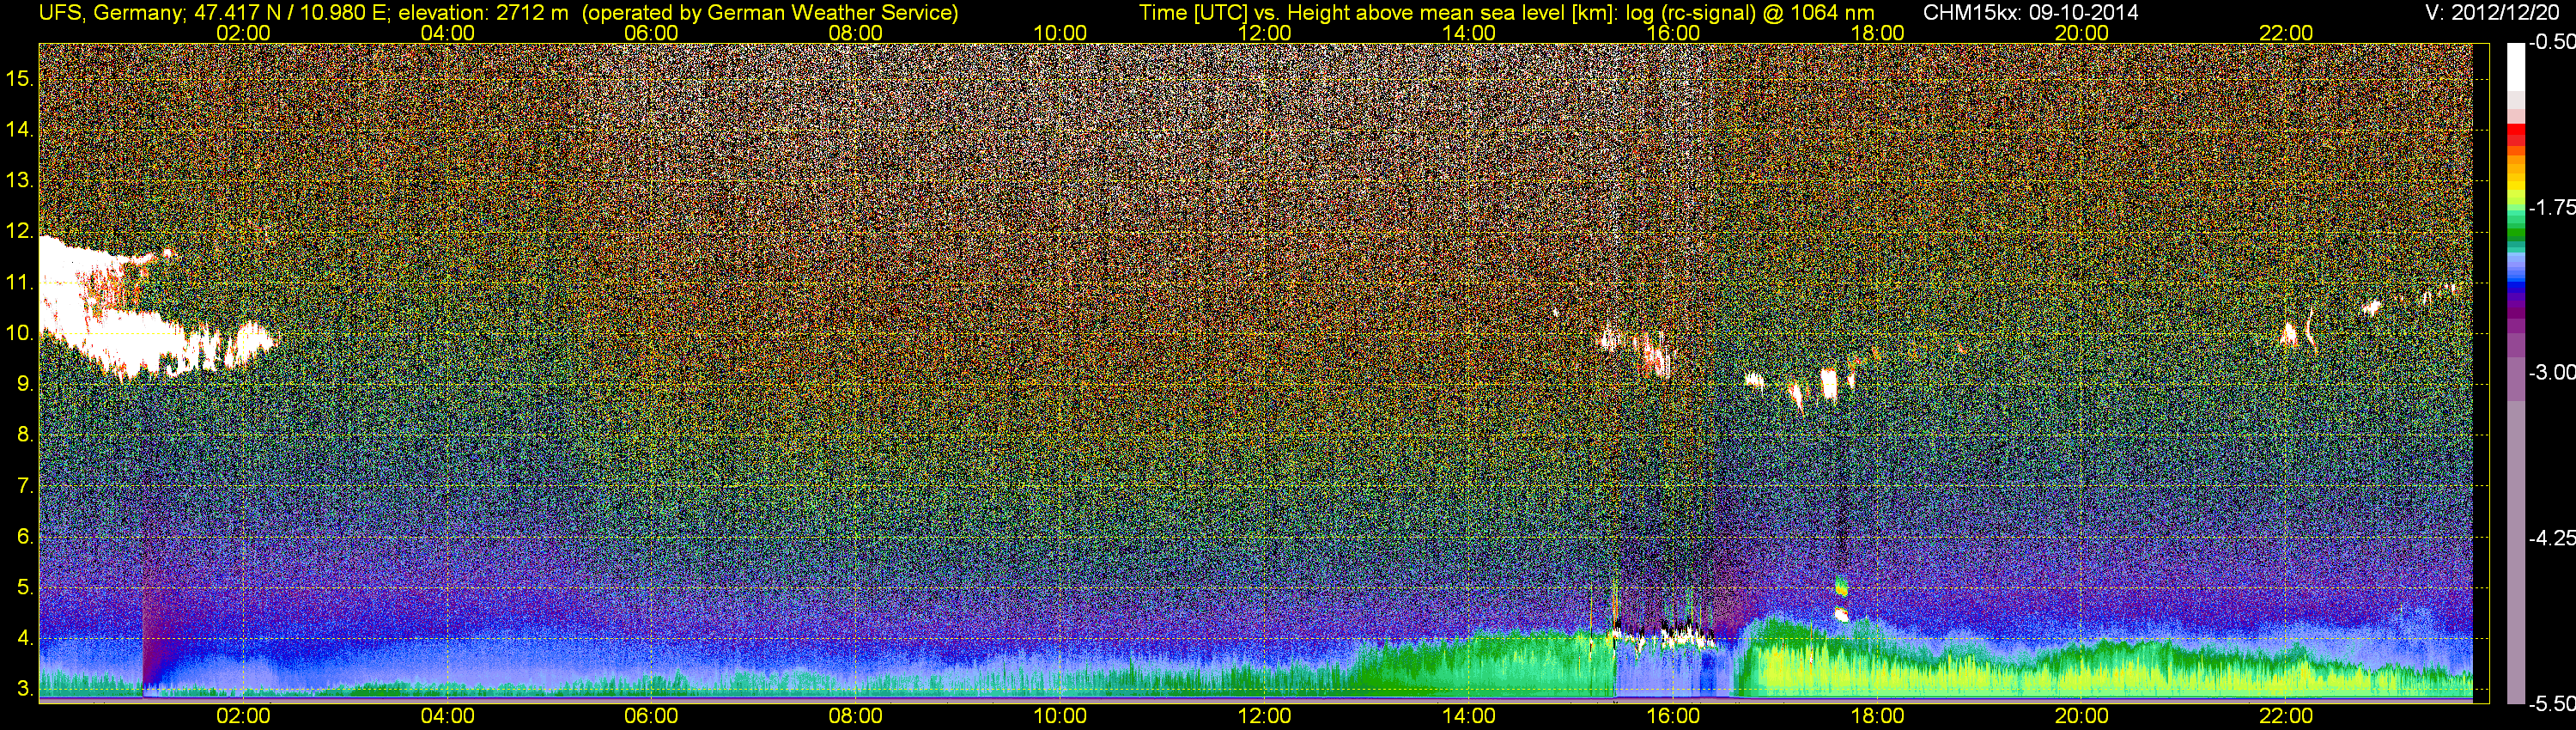Viewport: 2576px width, 730px height.
Task: Click the colorbar value '-3.00'
Action: tap(2551, 373)
